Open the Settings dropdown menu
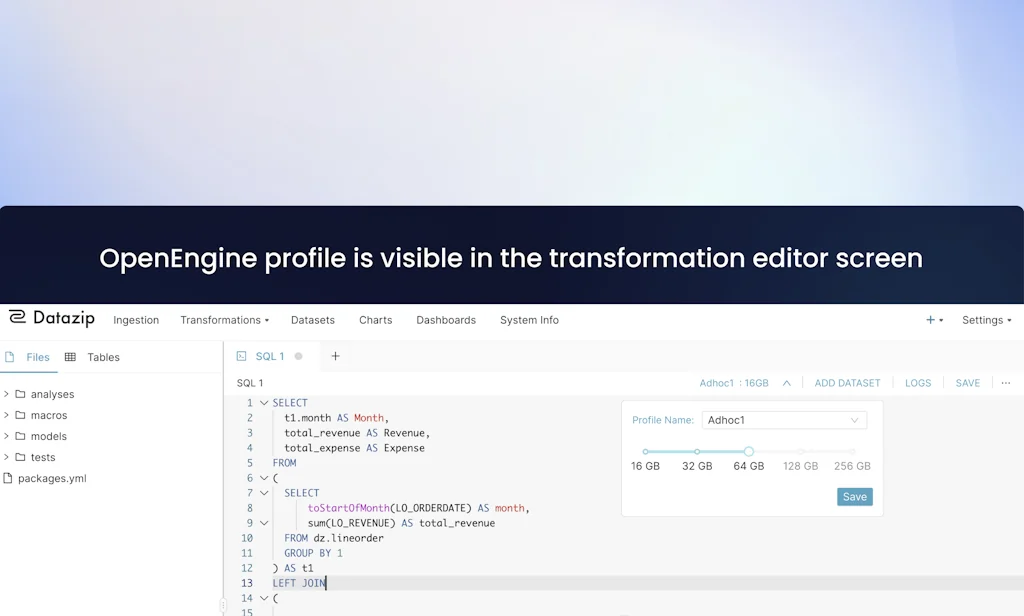The width and height of the screenshot is (1024, 616). (986, 320)
